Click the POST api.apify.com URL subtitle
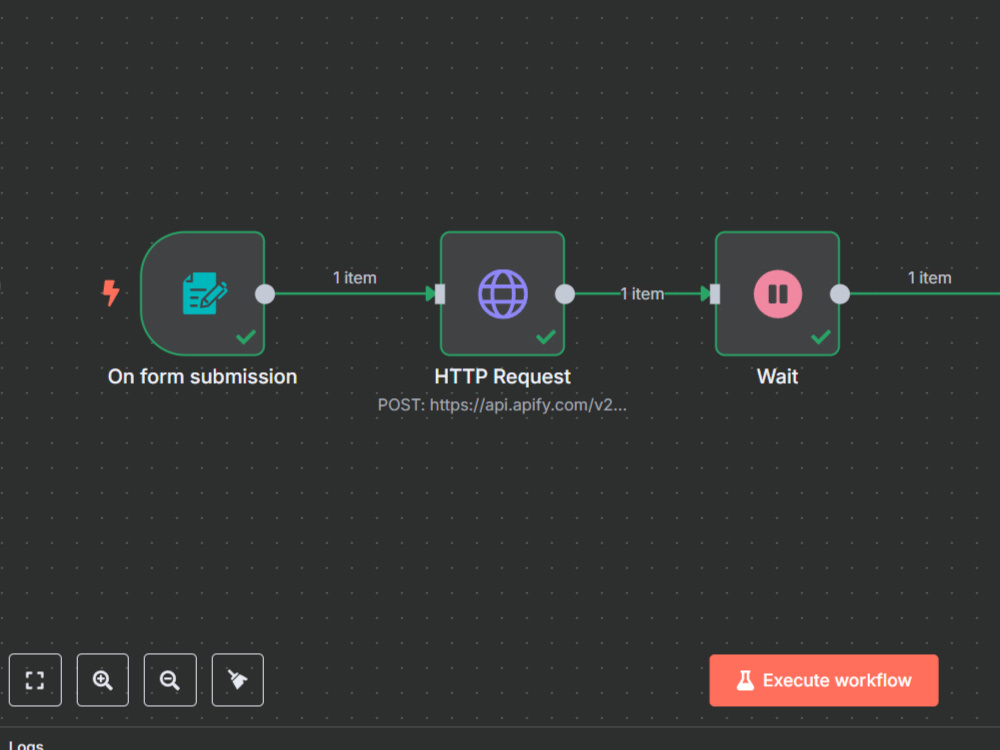 [x=503, y=405]
